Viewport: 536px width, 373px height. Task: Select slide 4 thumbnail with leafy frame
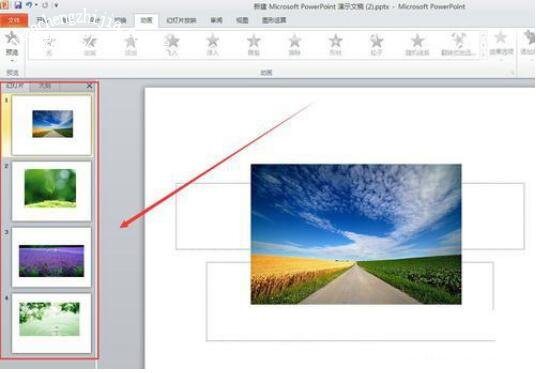(52, 323)
